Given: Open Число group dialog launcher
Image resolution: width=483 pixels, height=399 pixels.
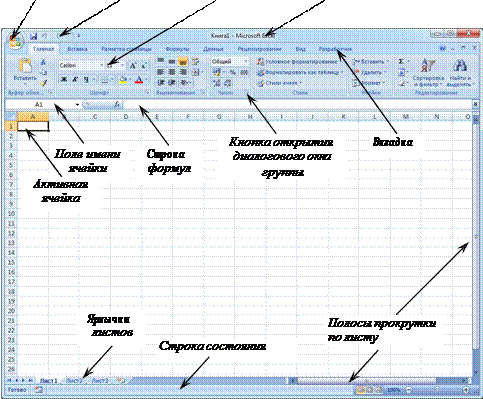Looking at the screenshot, I should coord(247,92).
